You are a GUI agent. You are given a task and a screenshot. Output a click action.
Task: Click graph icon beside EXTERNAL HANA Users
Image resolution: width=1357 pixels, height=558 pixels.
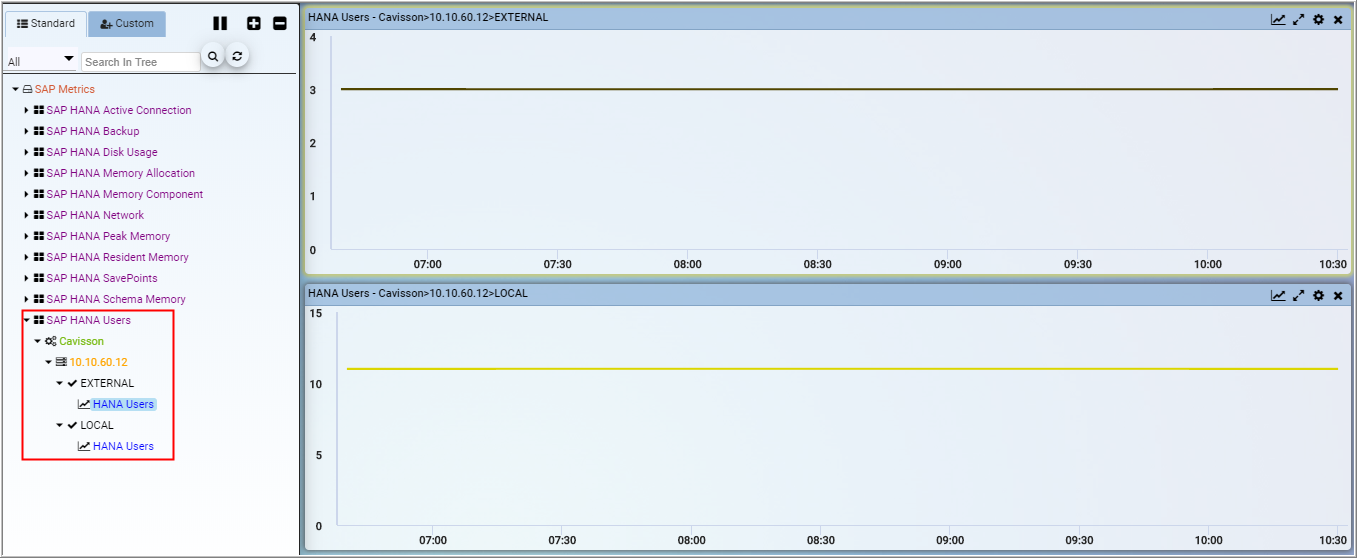tap(84, 405)
